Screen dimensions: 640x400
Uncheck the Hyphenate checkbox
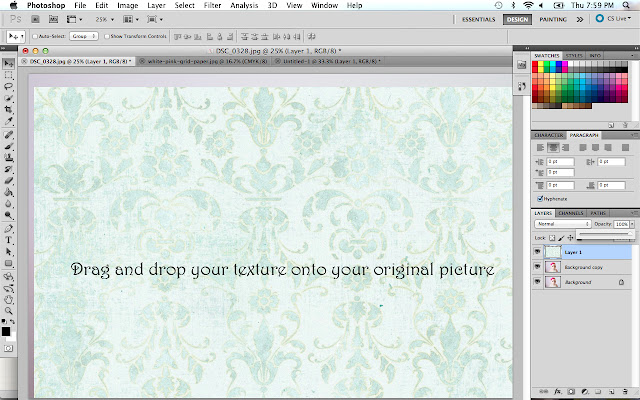tap(540, 198)
